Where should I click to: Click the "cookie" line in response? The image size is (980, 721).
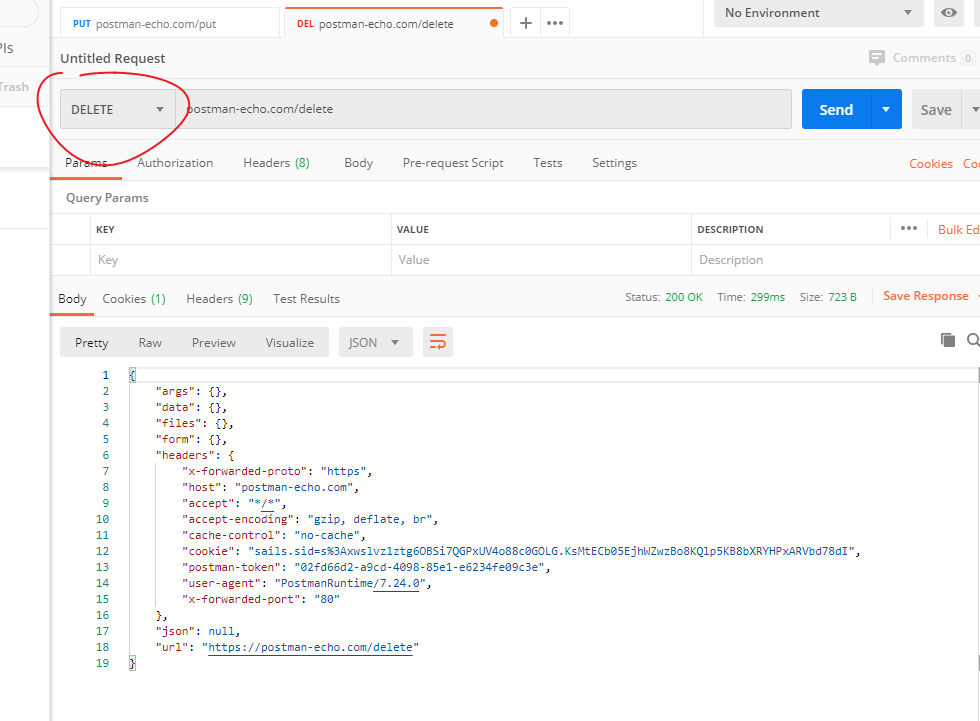521,551
